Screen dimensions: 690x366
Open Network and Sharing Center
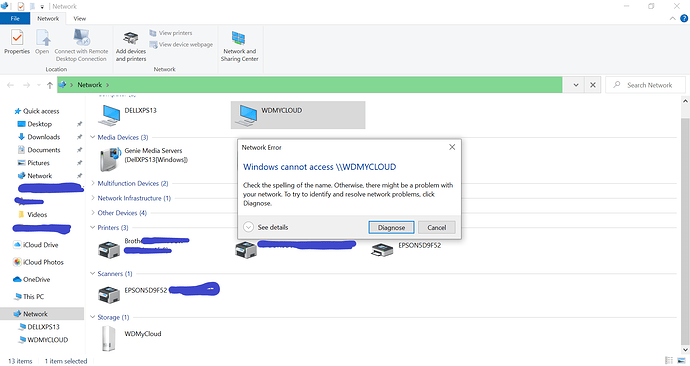click(x=239, y=38)
